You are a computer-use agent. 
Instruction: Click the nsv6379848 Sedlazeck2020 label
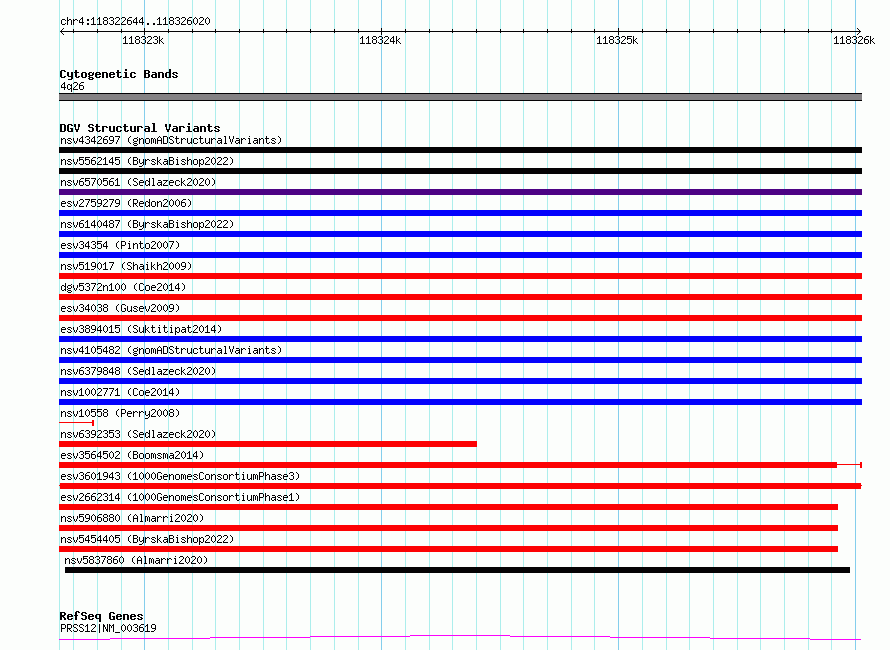click(x=138, y=371)
